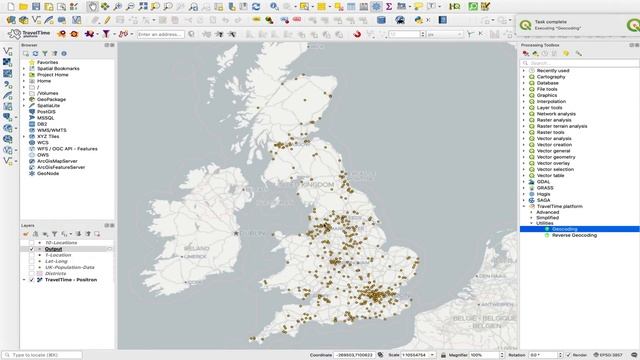Select Geocoding algorithm in Processing Toolbox

(x=564, y=229)
